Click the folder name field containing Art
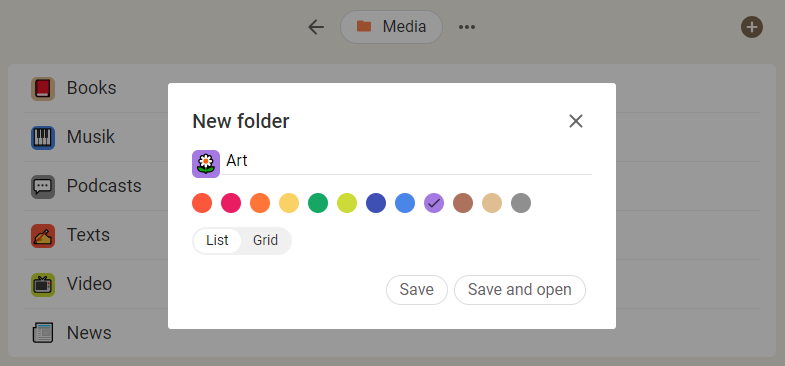785x366 pixels. click(407, 161)
